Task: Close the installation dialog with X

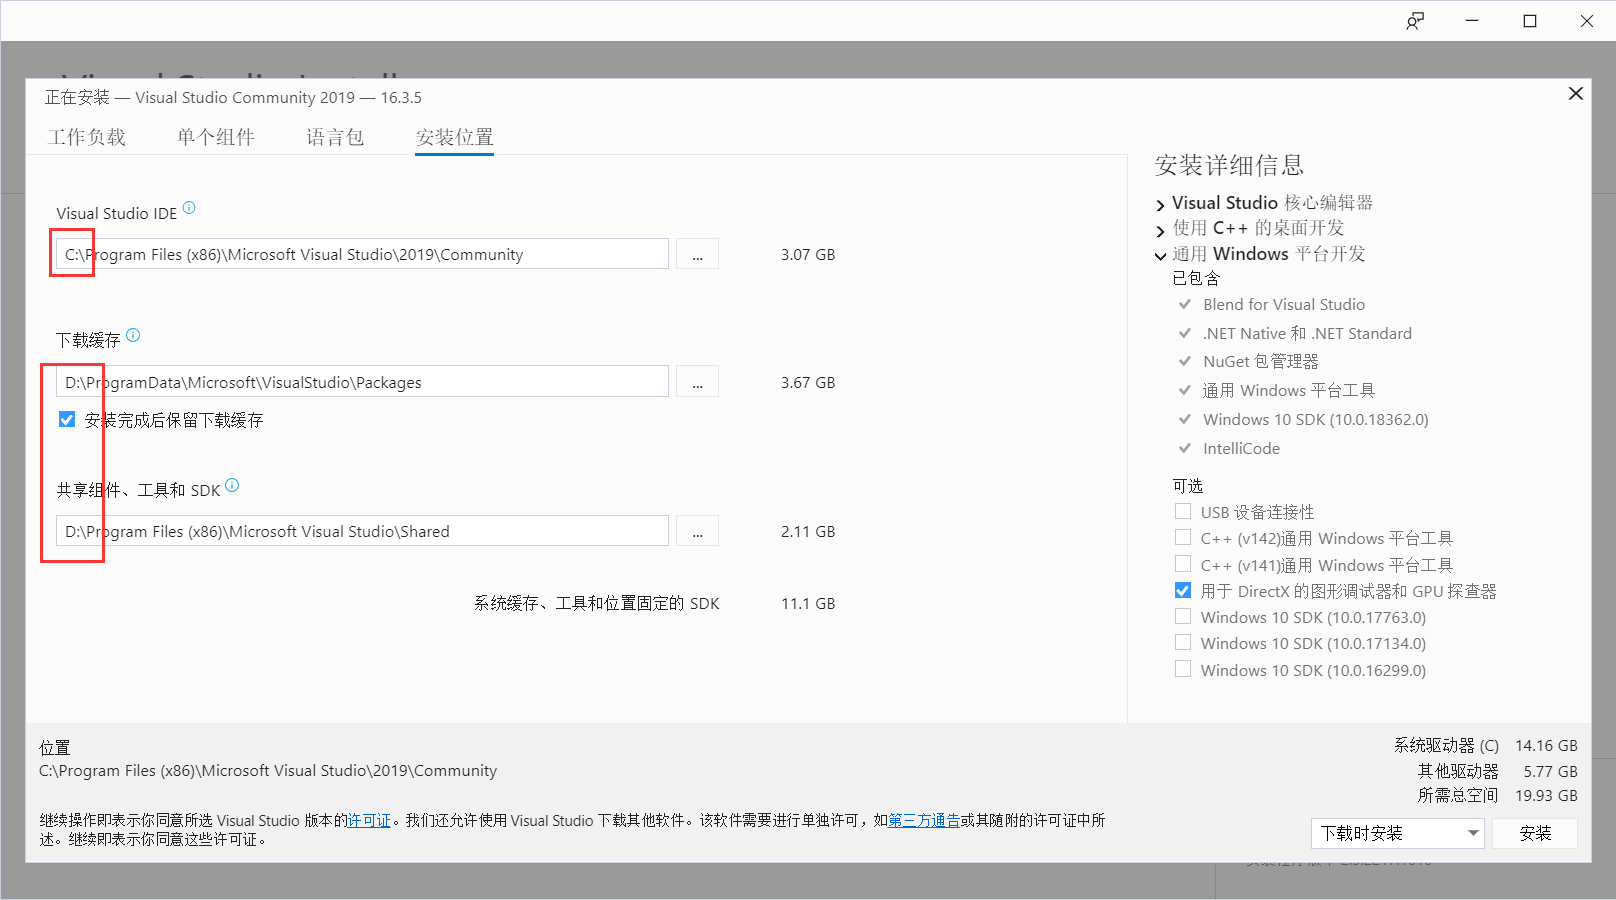Action: (x=1576, y=93)
